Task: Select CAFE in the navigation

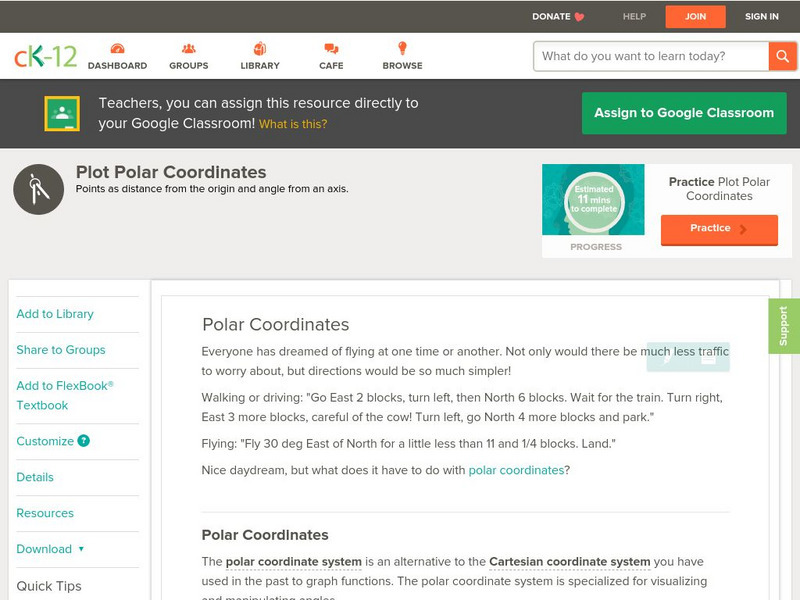Action: pyautogui.click(x=331, y=66)
